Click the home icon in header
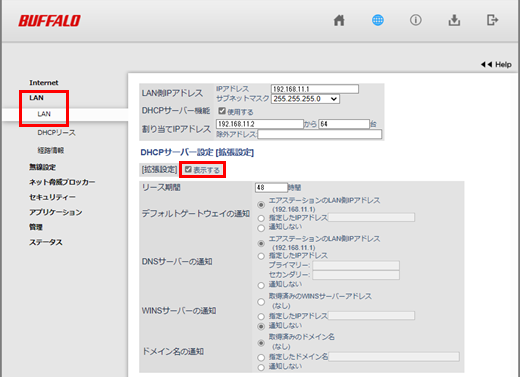Screen dimensions: 520x377 pos(339,20)
